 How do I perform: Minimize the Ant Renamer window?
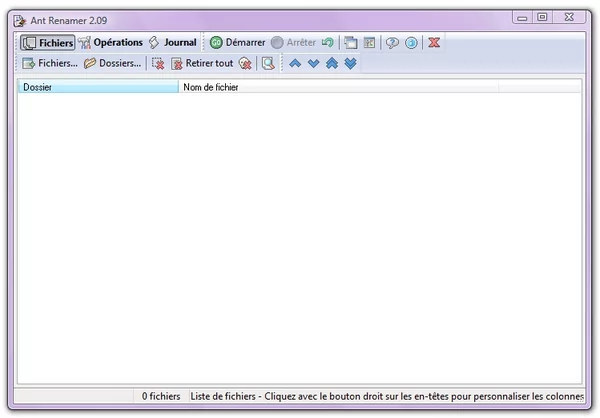coord(522,18)
